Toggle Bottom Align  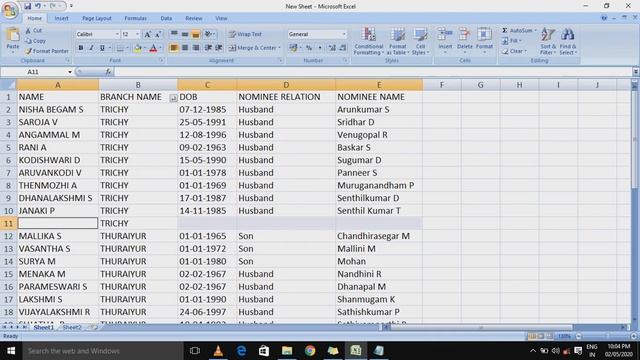196,34
